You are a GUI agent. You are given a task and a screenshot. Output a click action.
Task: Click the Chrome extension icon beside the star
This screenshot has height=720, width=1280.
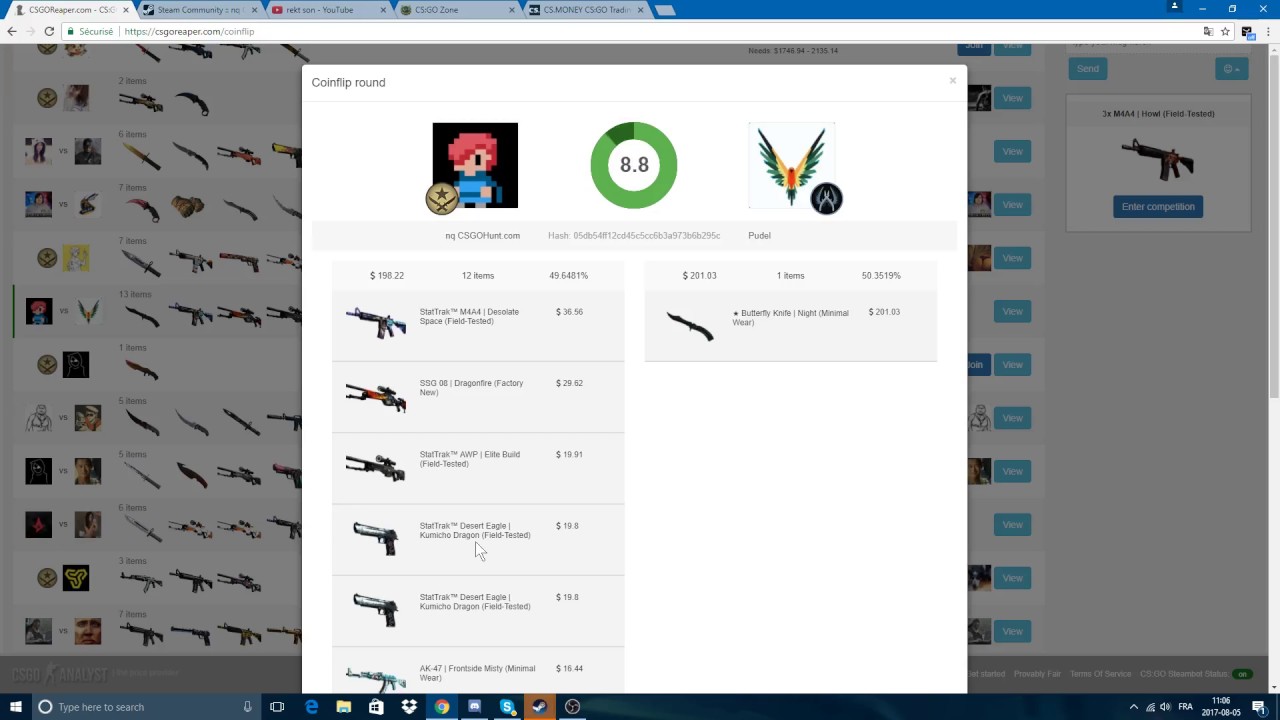1247,31
